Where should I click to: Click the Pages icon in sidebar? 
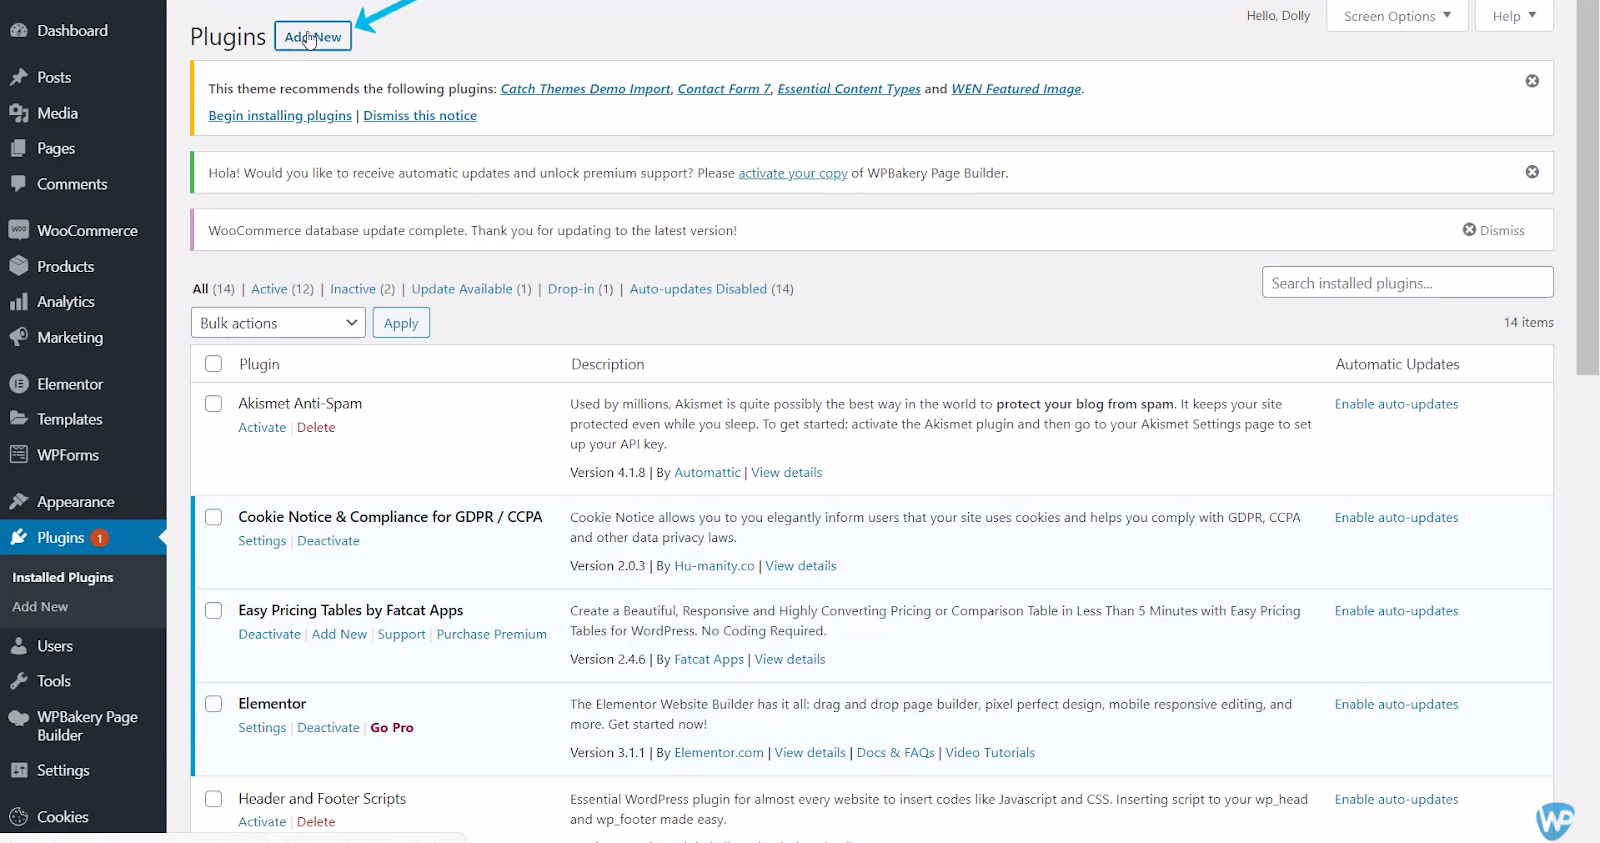(18, 148)
